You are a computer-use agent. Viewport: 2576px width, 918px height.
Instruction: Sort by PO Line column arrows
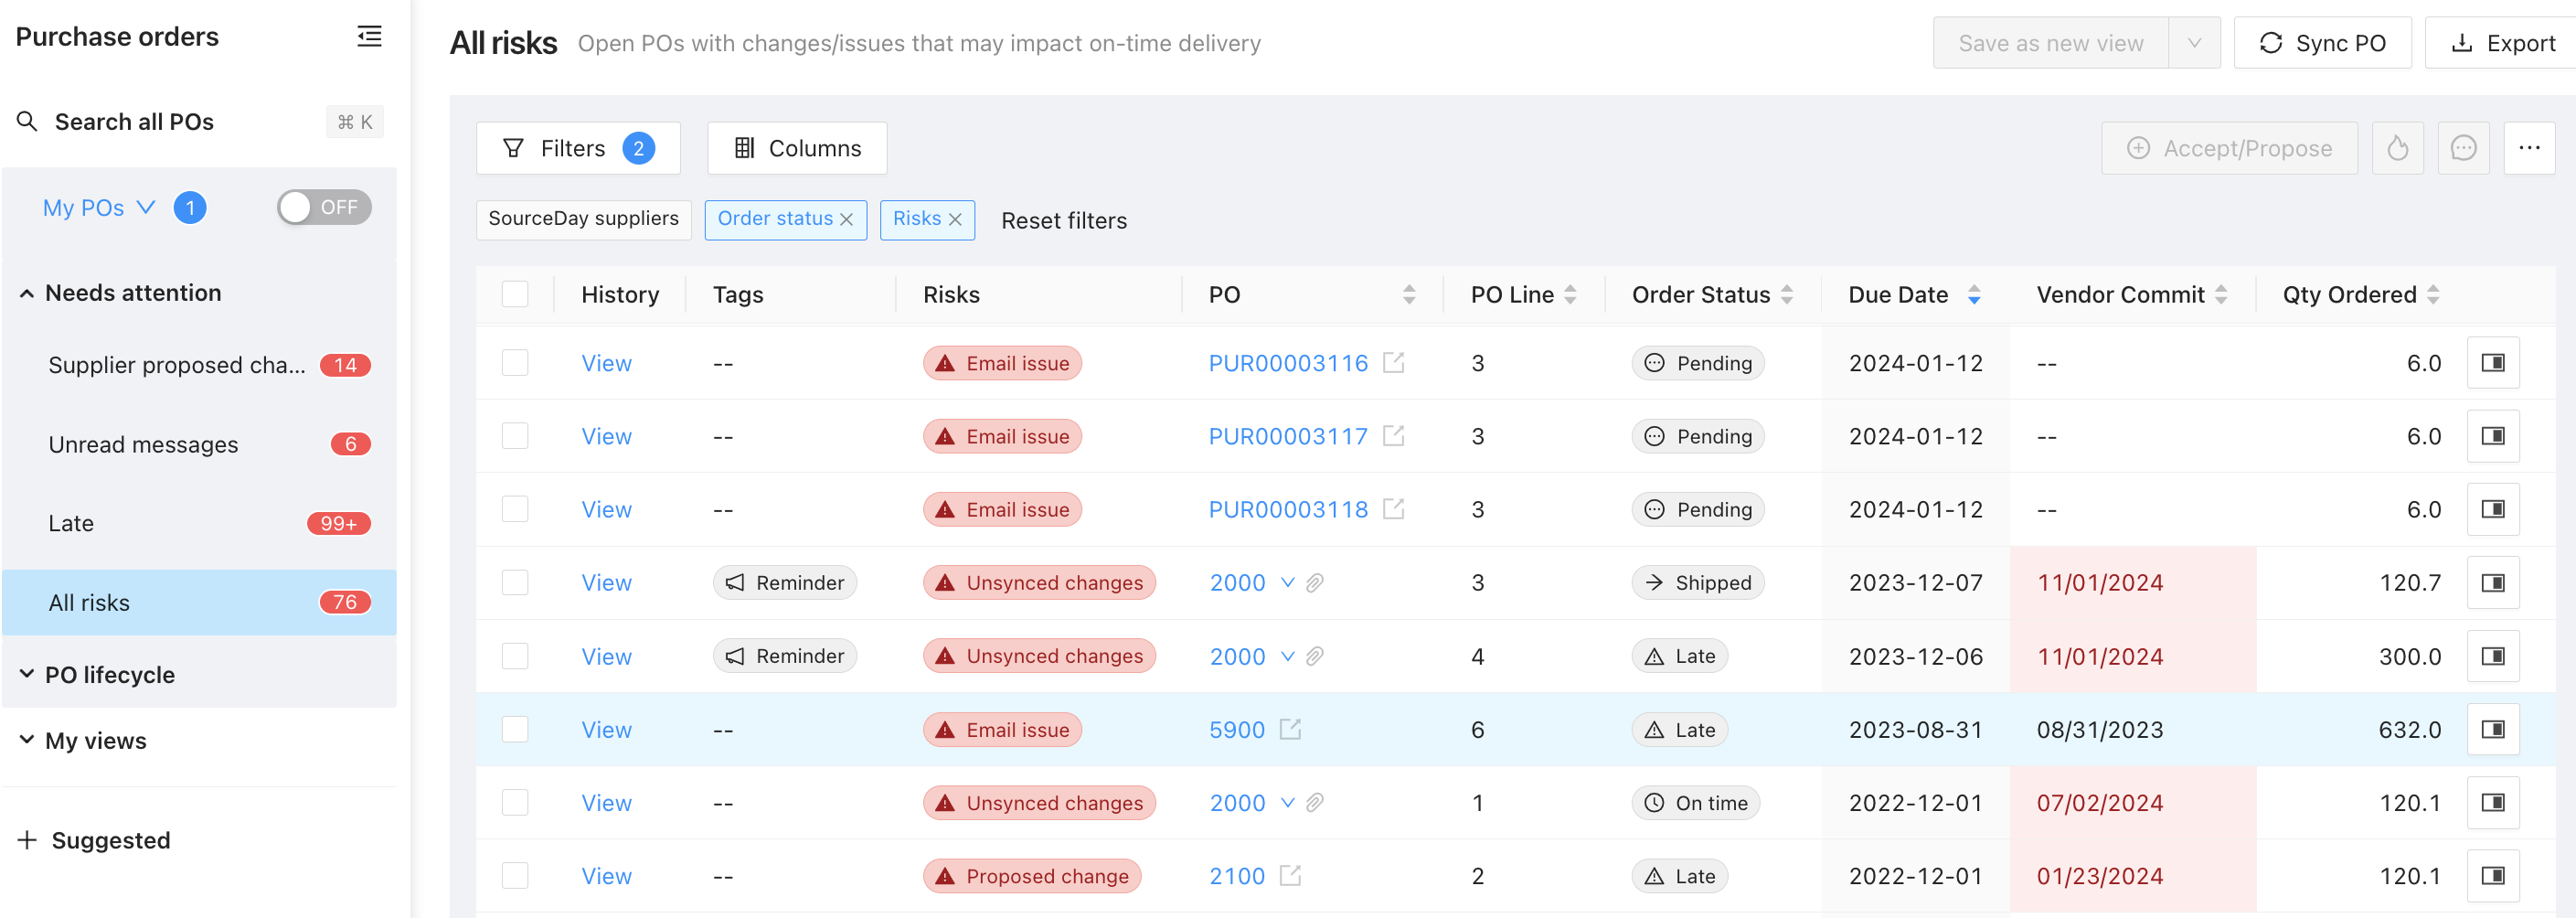(x=1570, y=295)
